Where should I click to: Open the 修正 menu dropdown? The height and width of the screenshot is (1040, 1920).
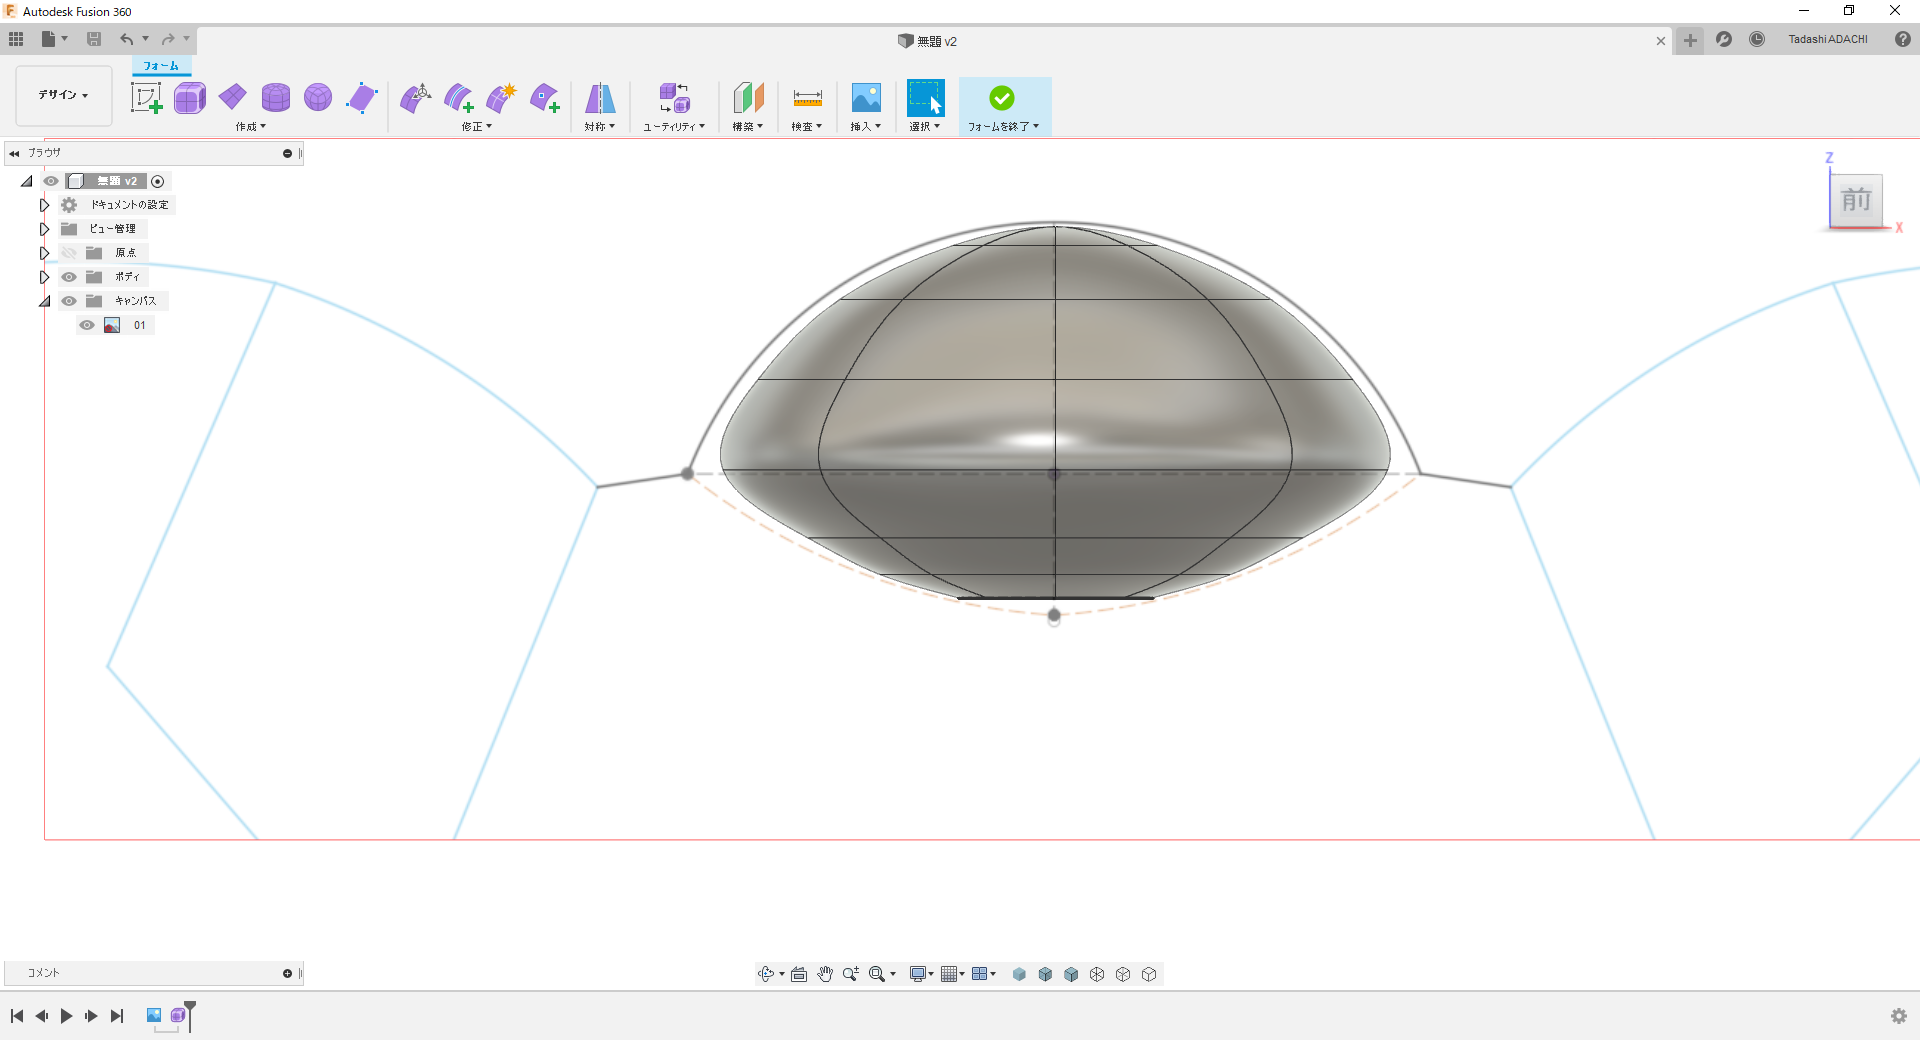476,127
